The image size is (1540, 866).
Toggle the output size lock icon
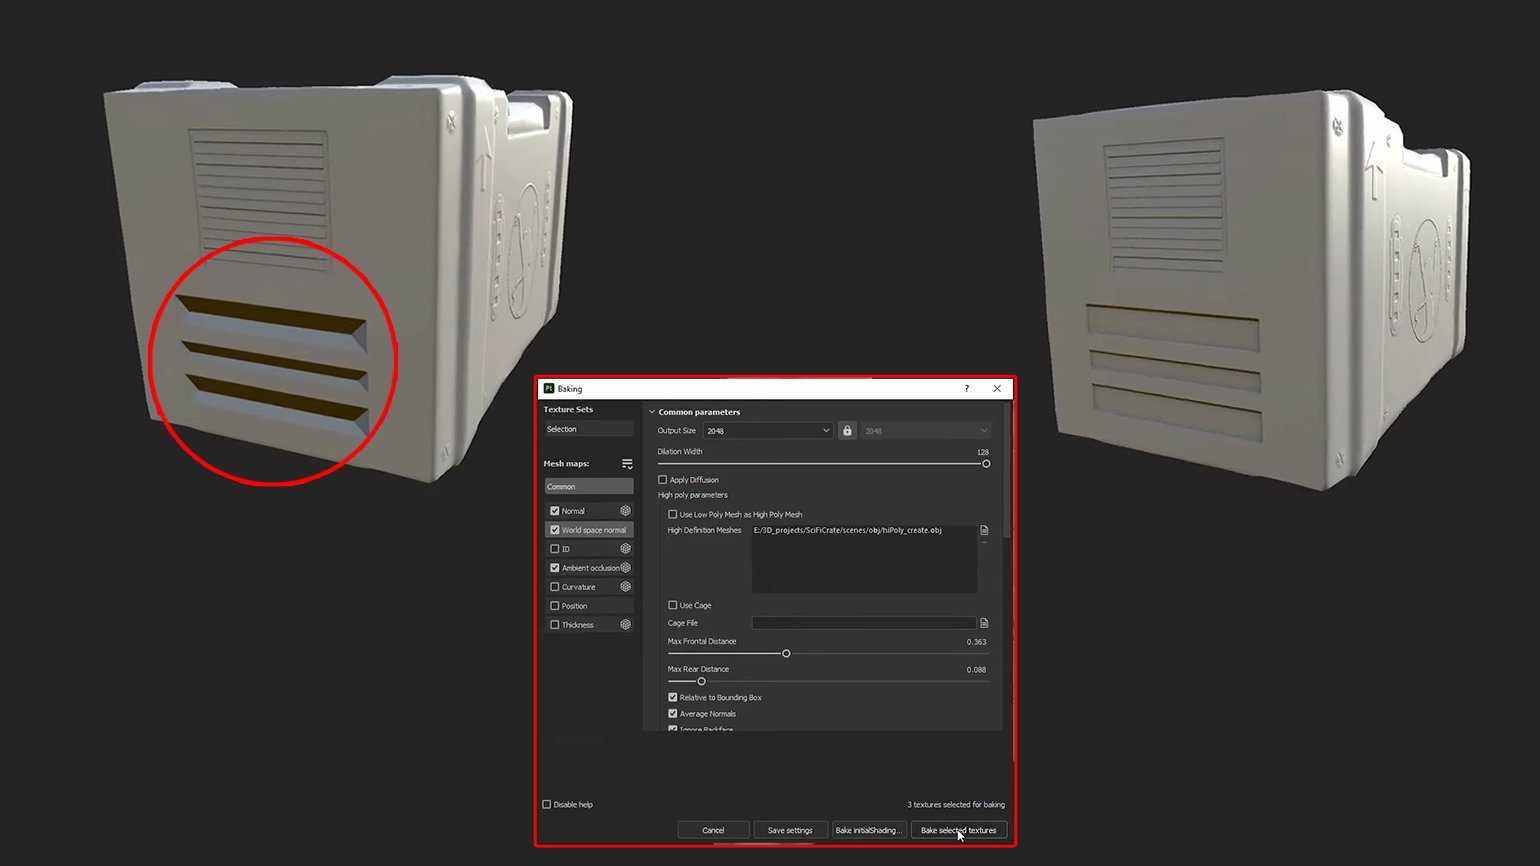847,431
